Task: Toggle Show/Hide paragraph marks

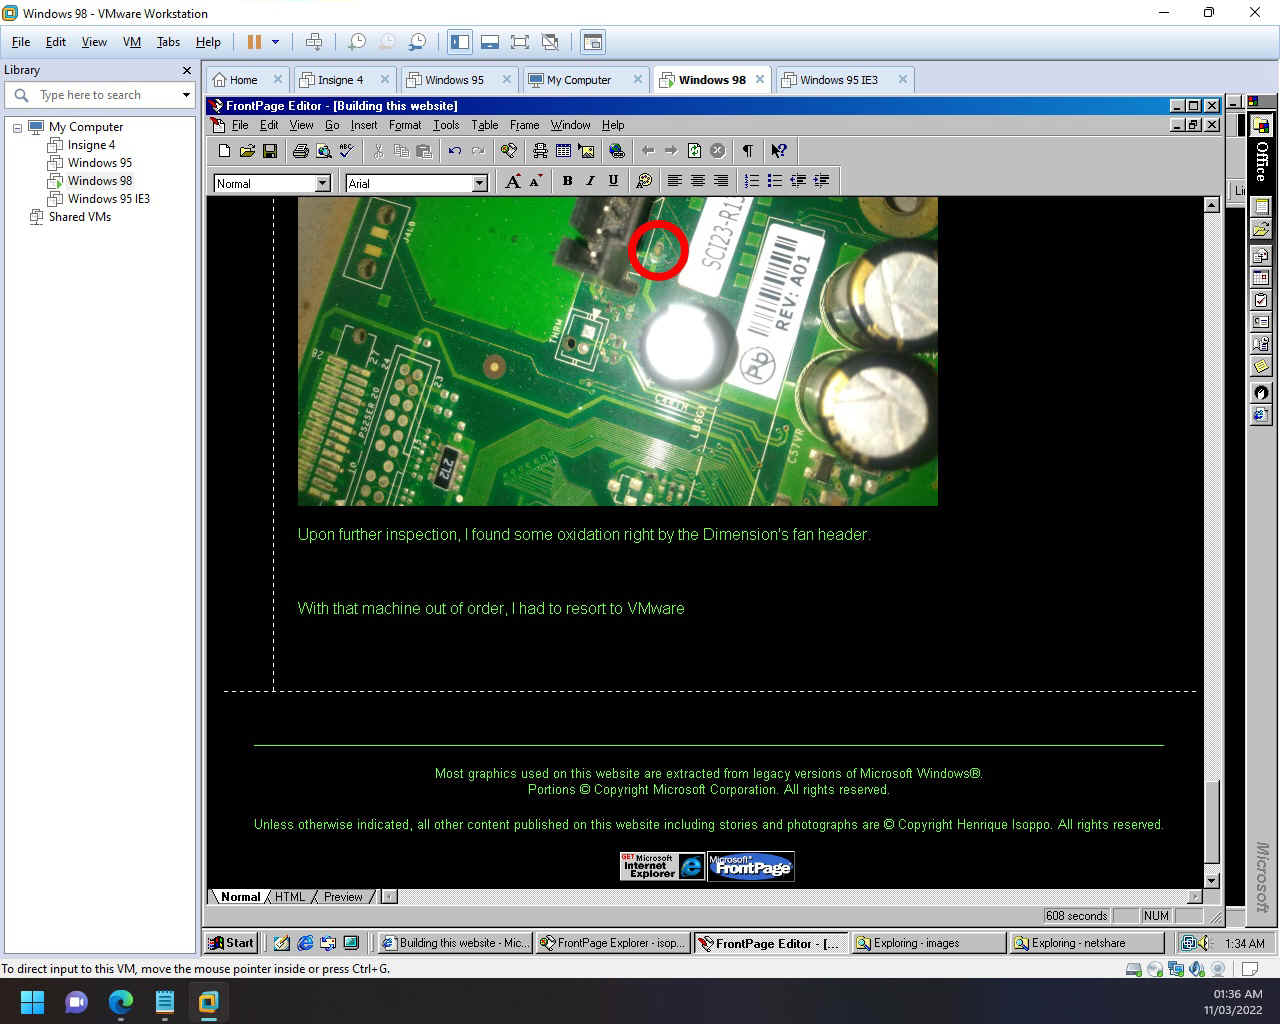Action: (748, 151)
